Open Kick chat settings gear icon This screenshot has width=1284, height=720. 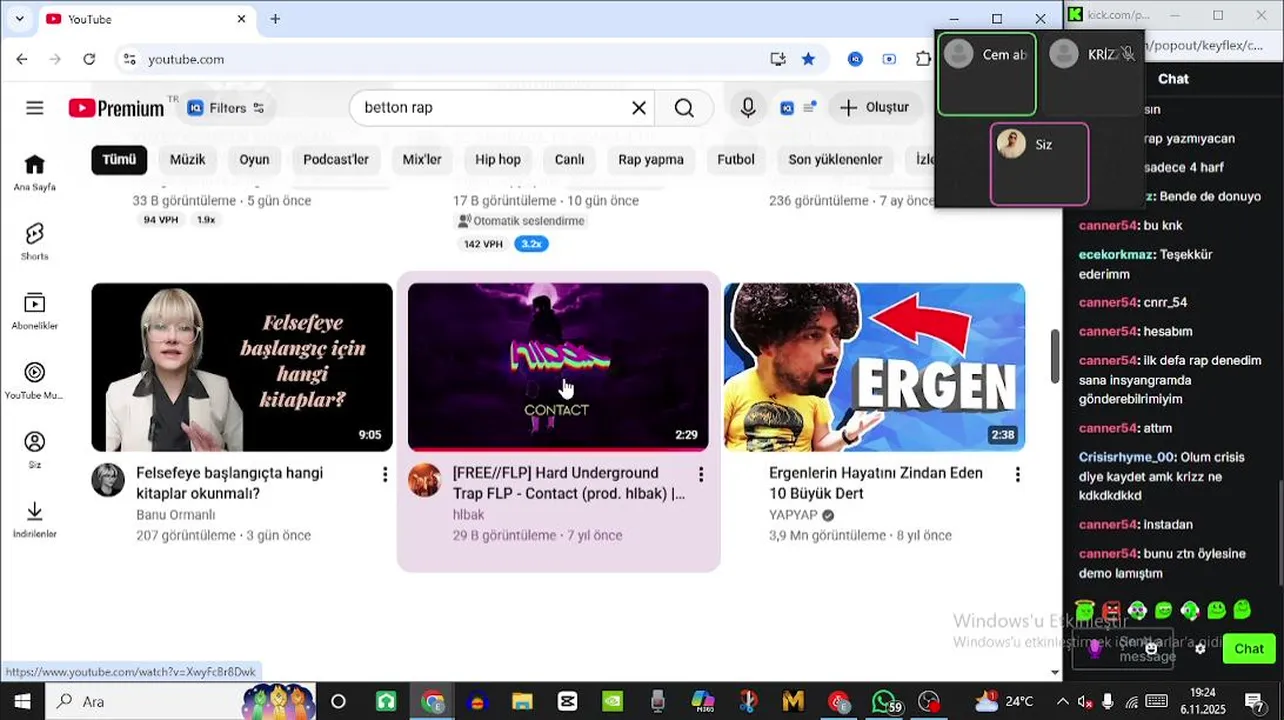click(x=1201, y=648)
